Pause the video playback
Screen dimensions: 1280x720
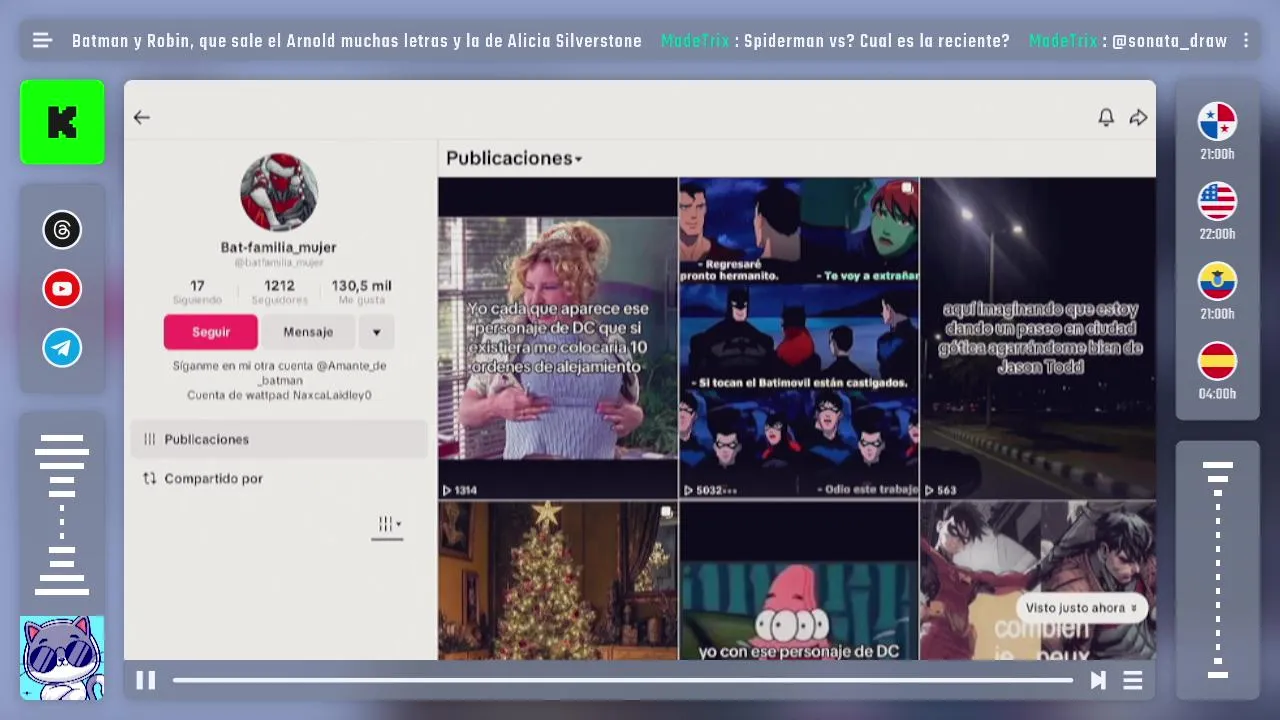pyautogui.click(x=146, y=680)
